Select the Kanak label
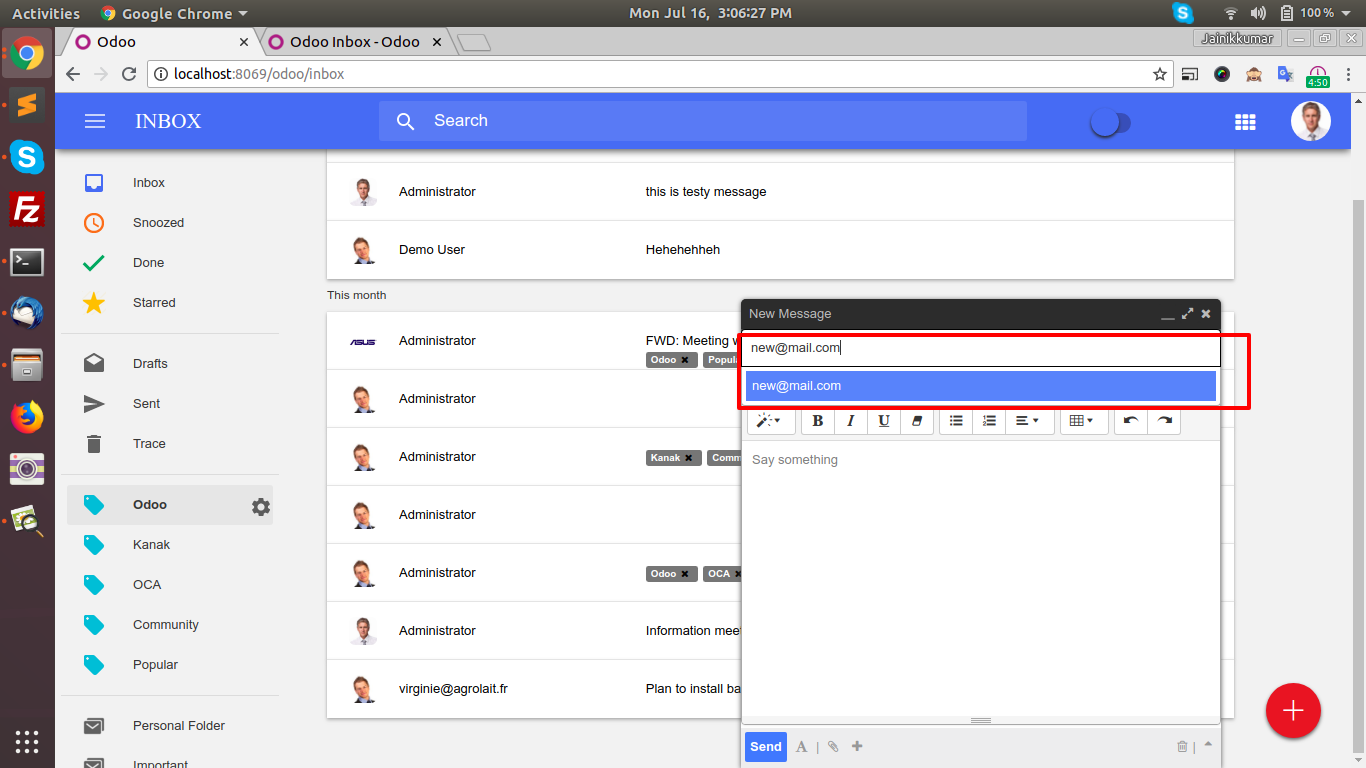1366x768 pixels. point(151,545)
